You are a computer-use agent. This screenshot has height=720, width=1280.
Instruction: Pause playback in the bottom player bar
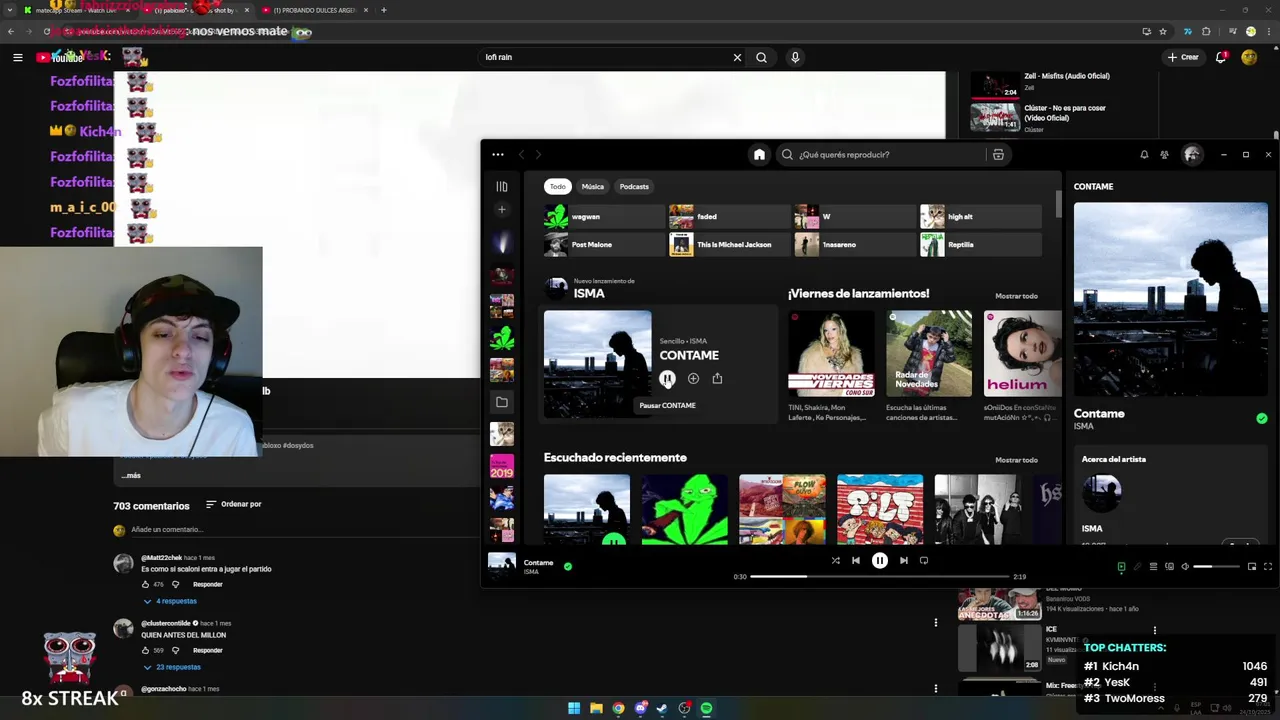tap(879, 561)
